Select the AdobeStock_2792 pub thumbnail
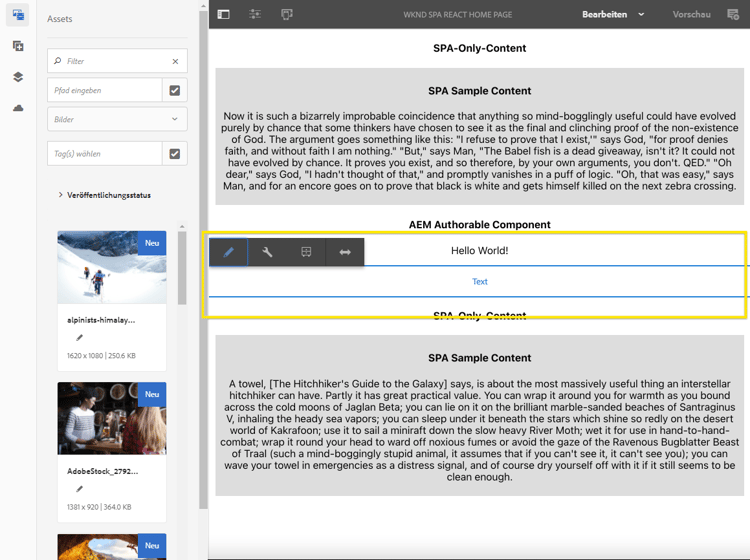Screen dimensions: 750x560 (x=112, y=418)
